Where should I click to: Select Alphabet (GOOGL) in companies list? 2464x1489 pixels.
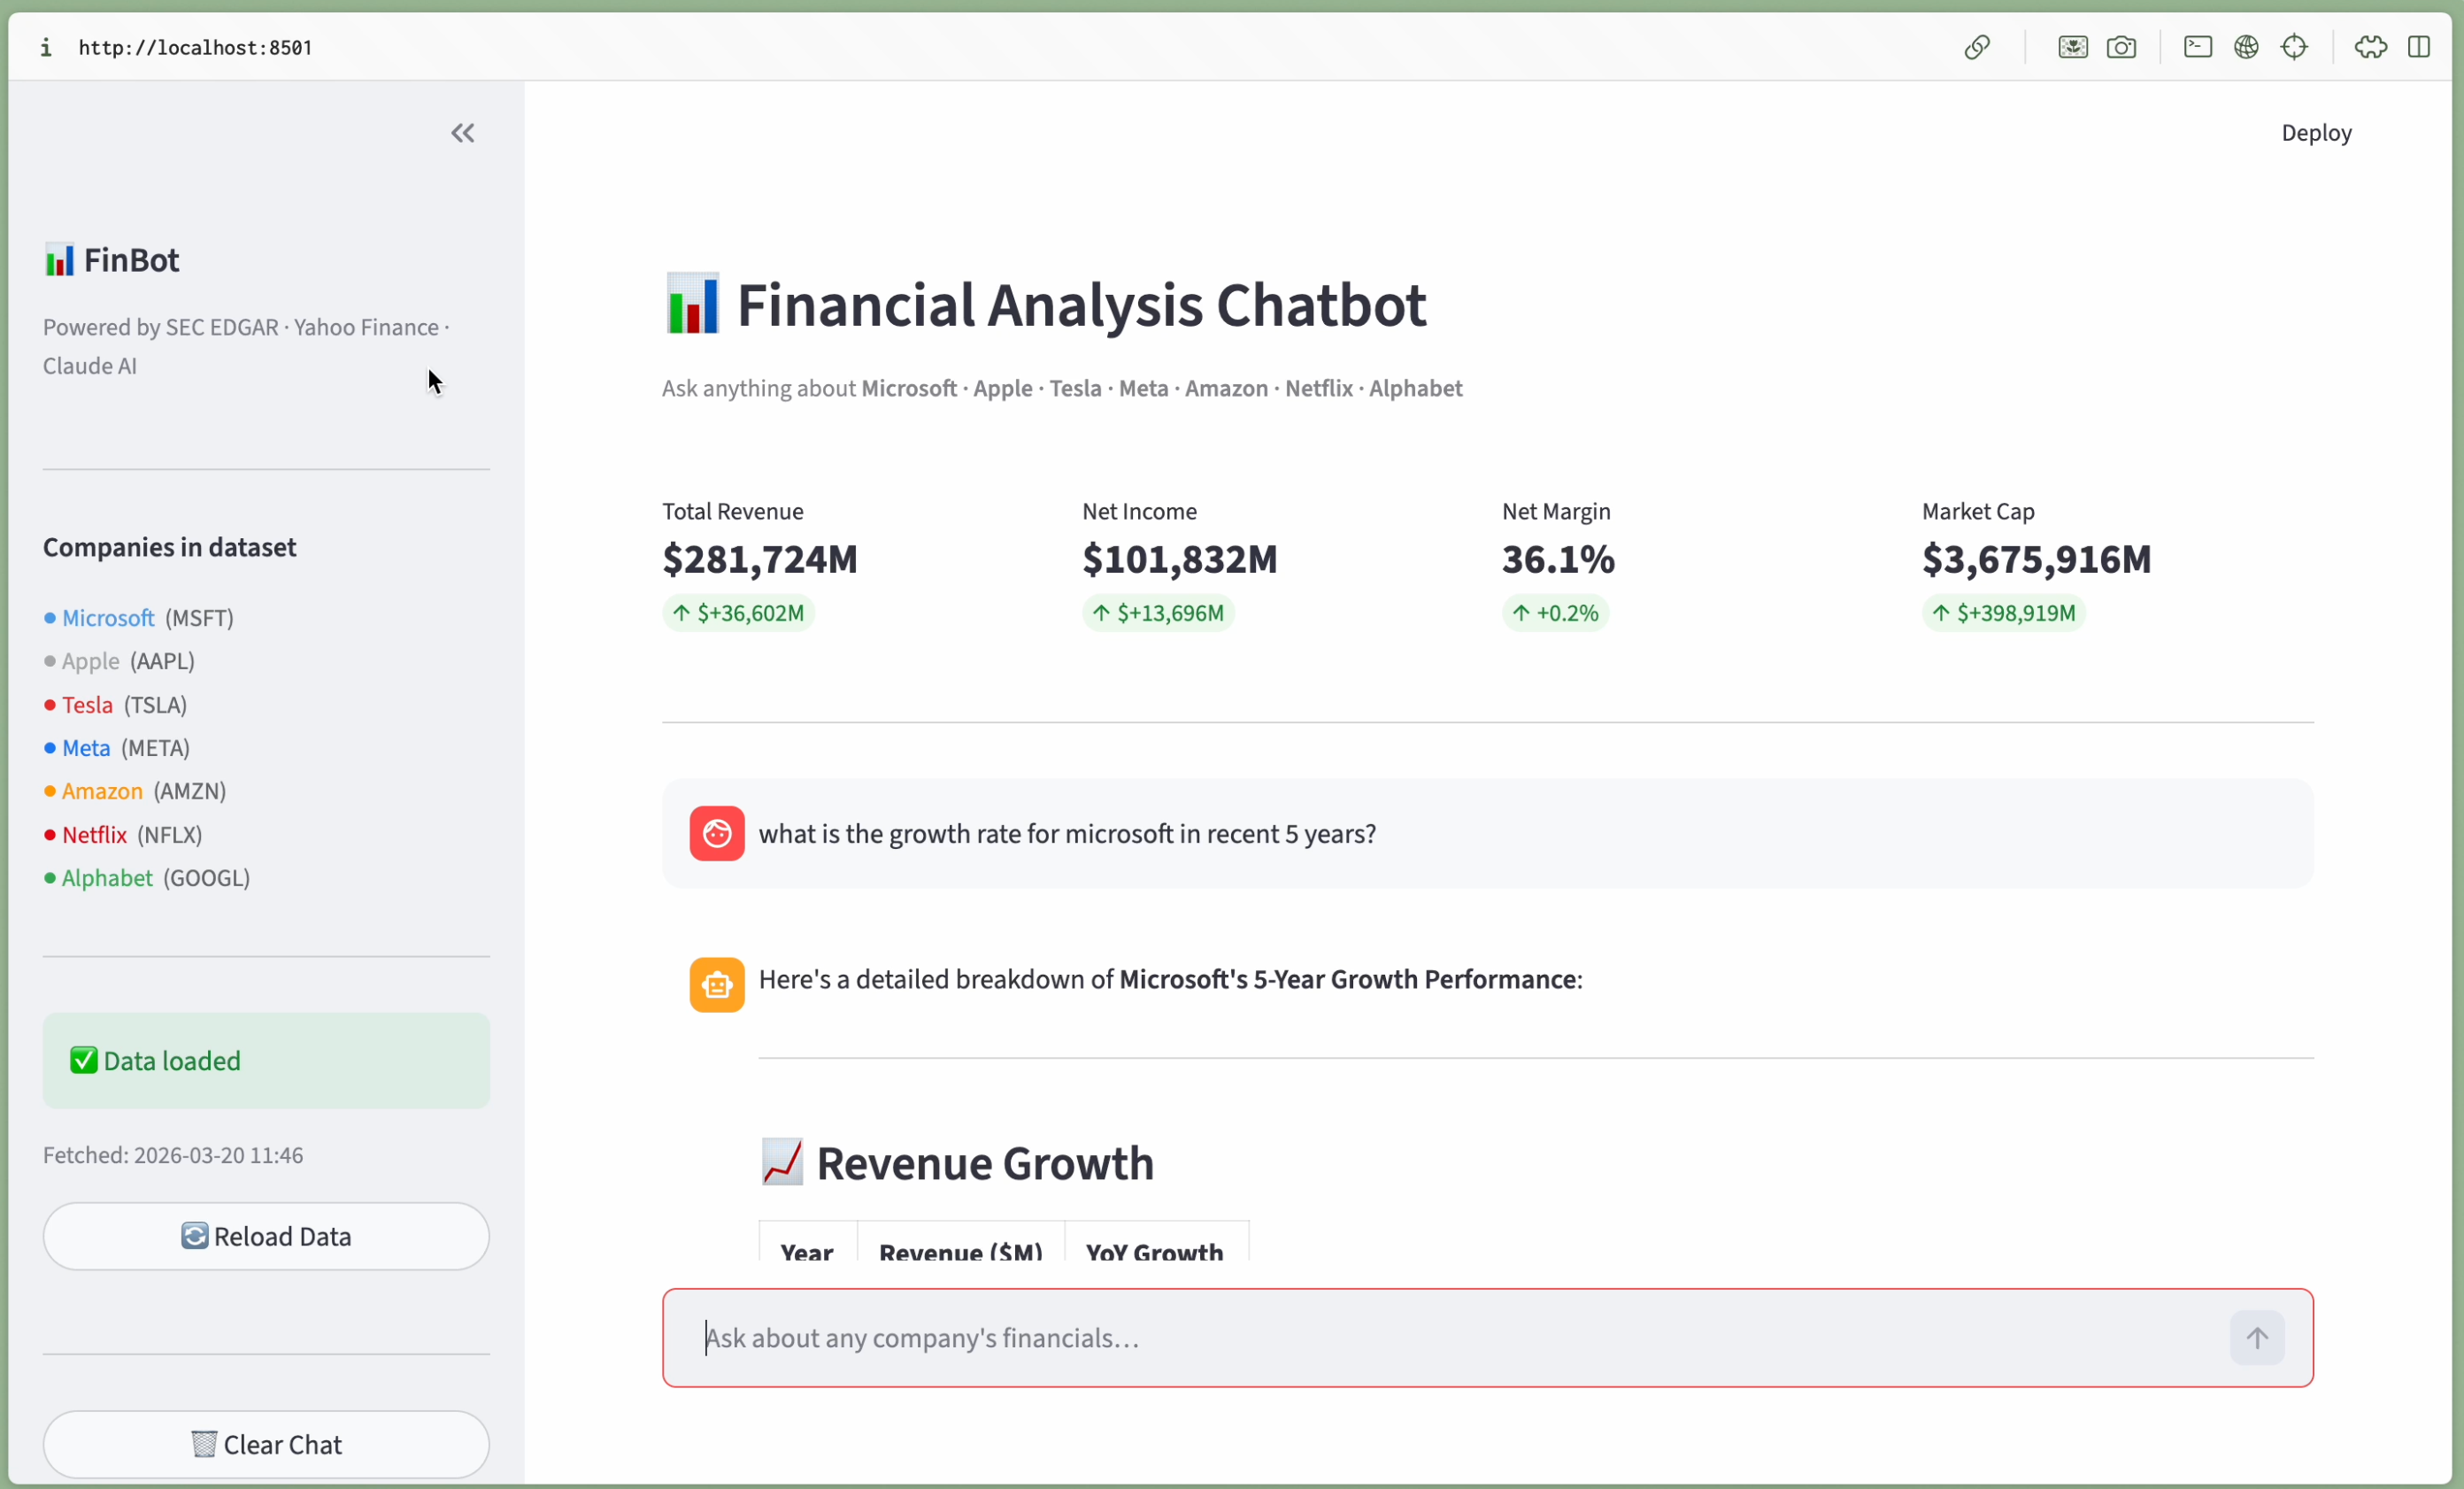point(147,877)
